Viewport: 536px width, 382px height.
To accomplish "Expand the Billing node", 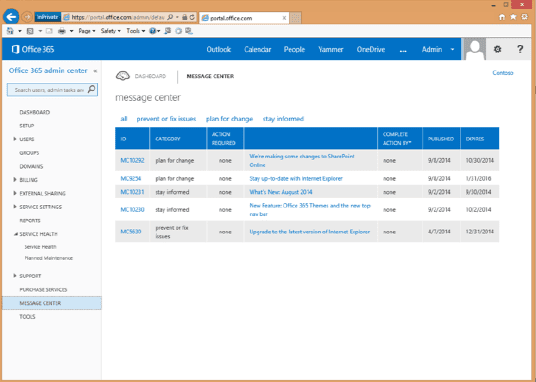I will click(15, 180).
